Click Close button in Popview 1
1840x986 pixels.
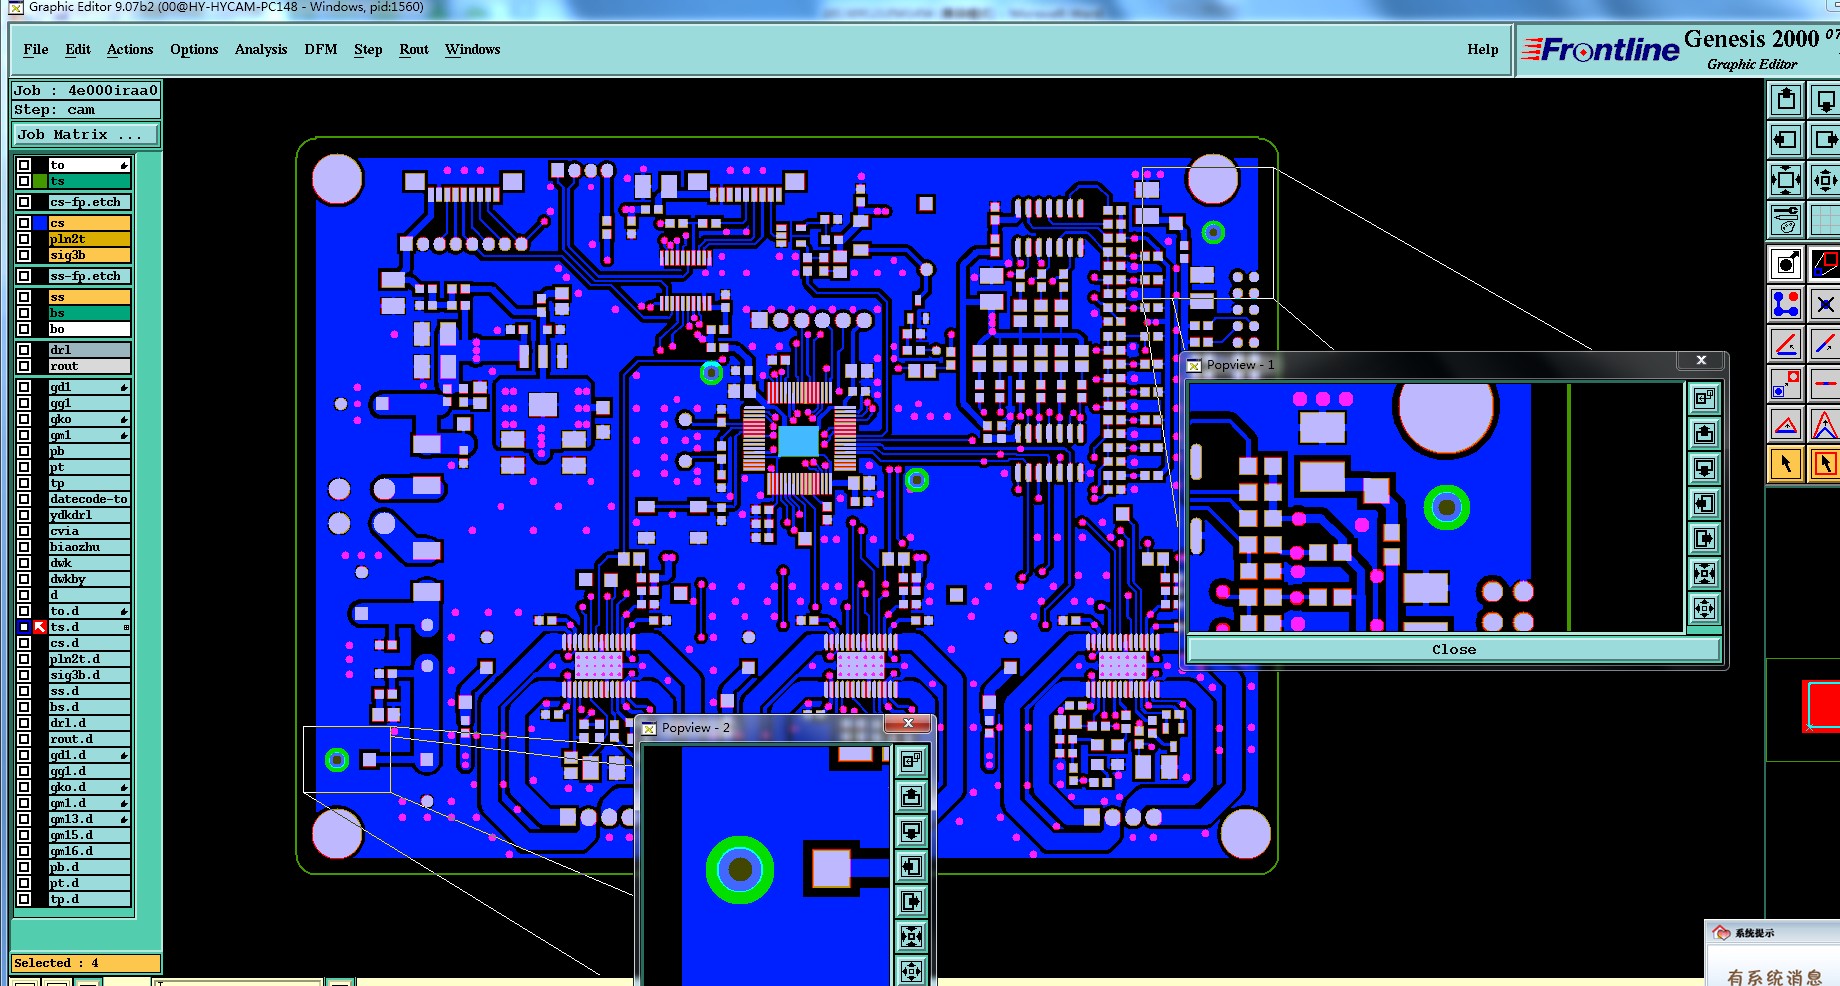pos(1453,649)
